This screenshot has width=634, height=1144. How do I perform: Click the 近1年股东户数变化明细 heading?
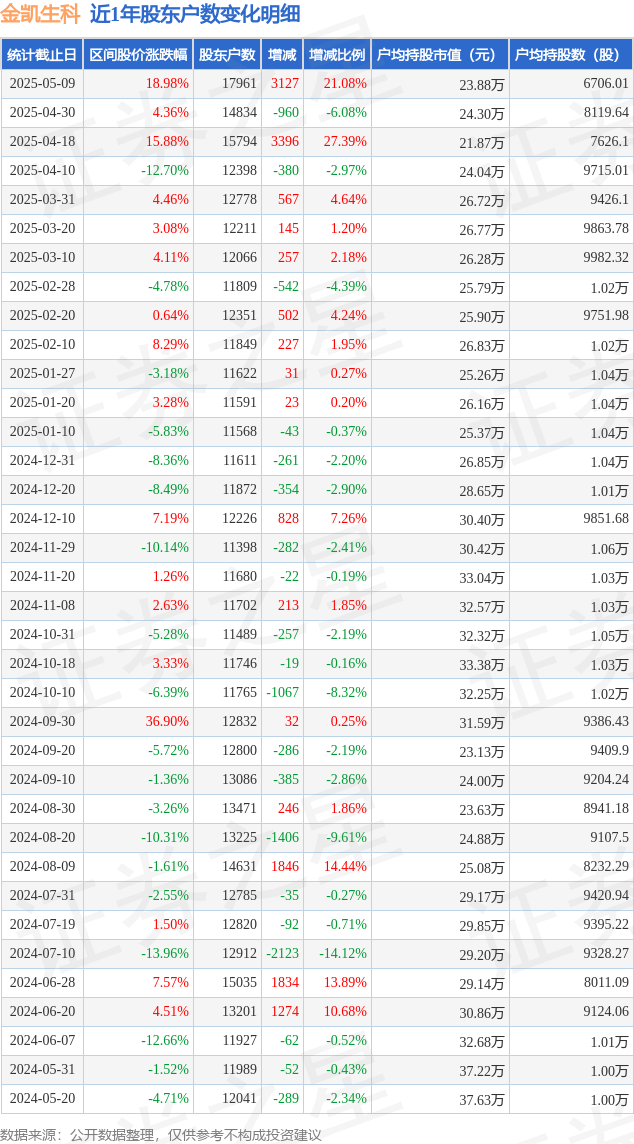[195, 14]
